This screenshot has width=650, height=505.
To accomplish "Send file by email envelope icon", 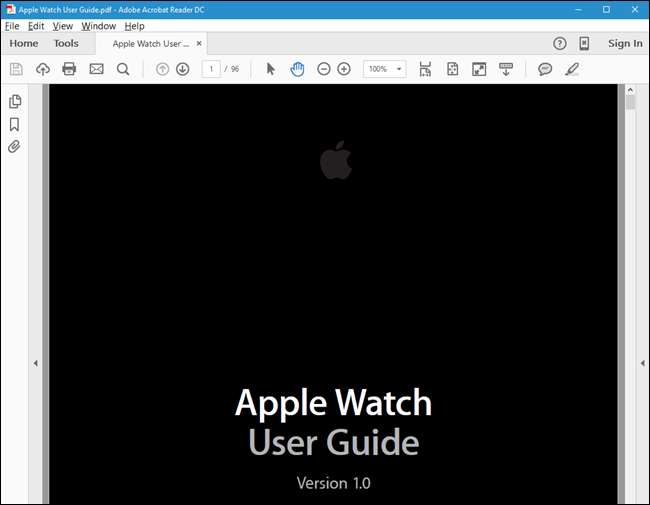I will (x=97, y=69).
